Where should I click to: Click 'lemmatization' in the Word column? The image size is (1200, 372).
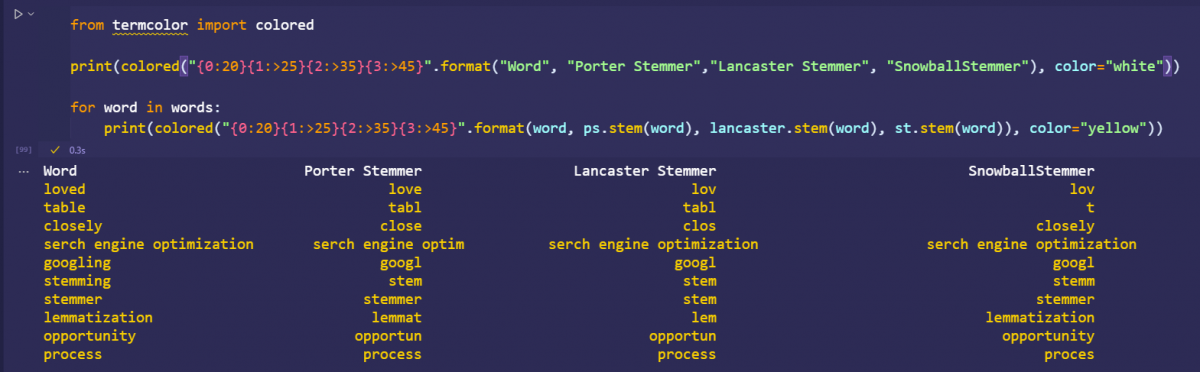tap(98, 317)
